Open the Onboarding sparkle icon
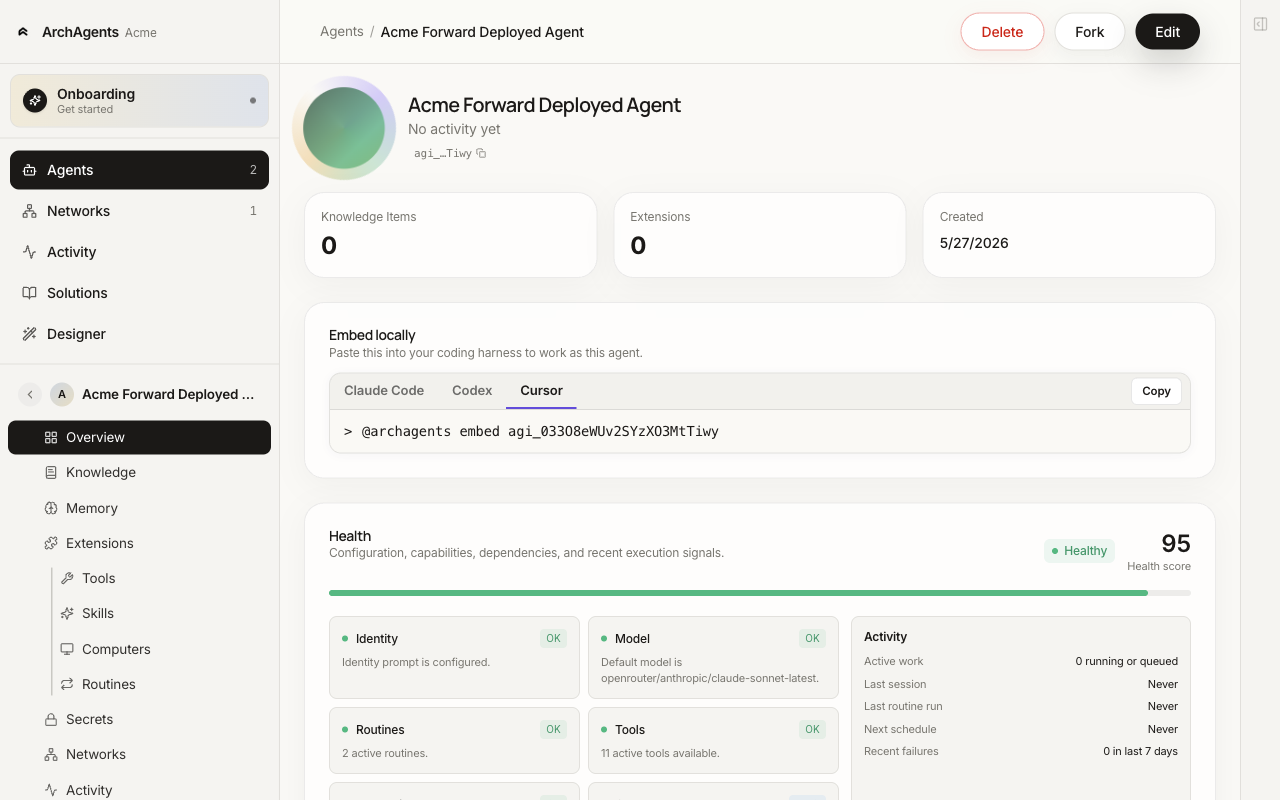The width and height of the screenshot is (1280, 800). click(x=35, y=100)
